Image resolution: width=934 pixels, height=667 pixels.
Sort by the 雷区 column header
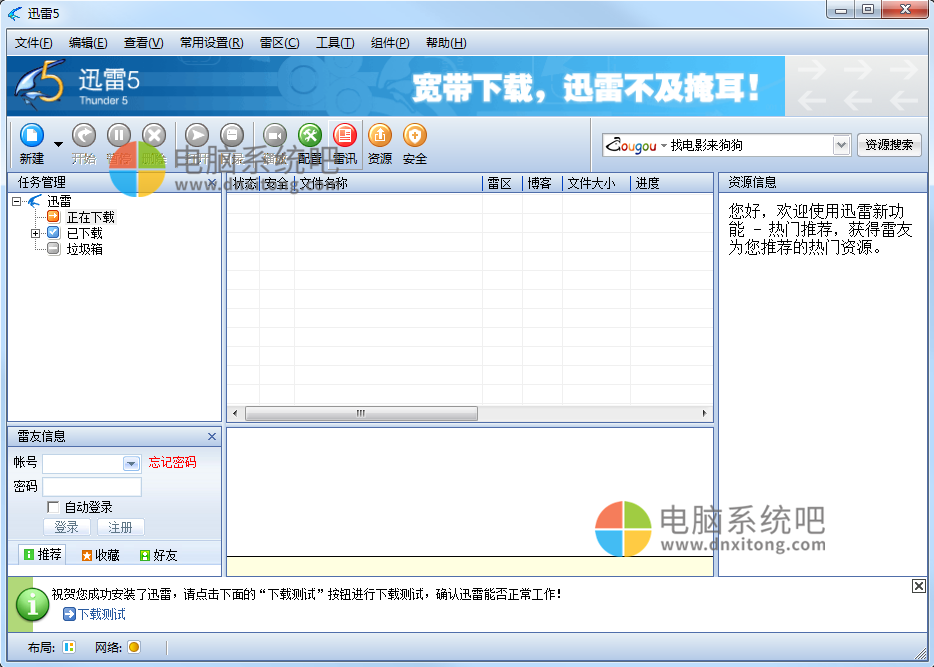pos(502,183)
